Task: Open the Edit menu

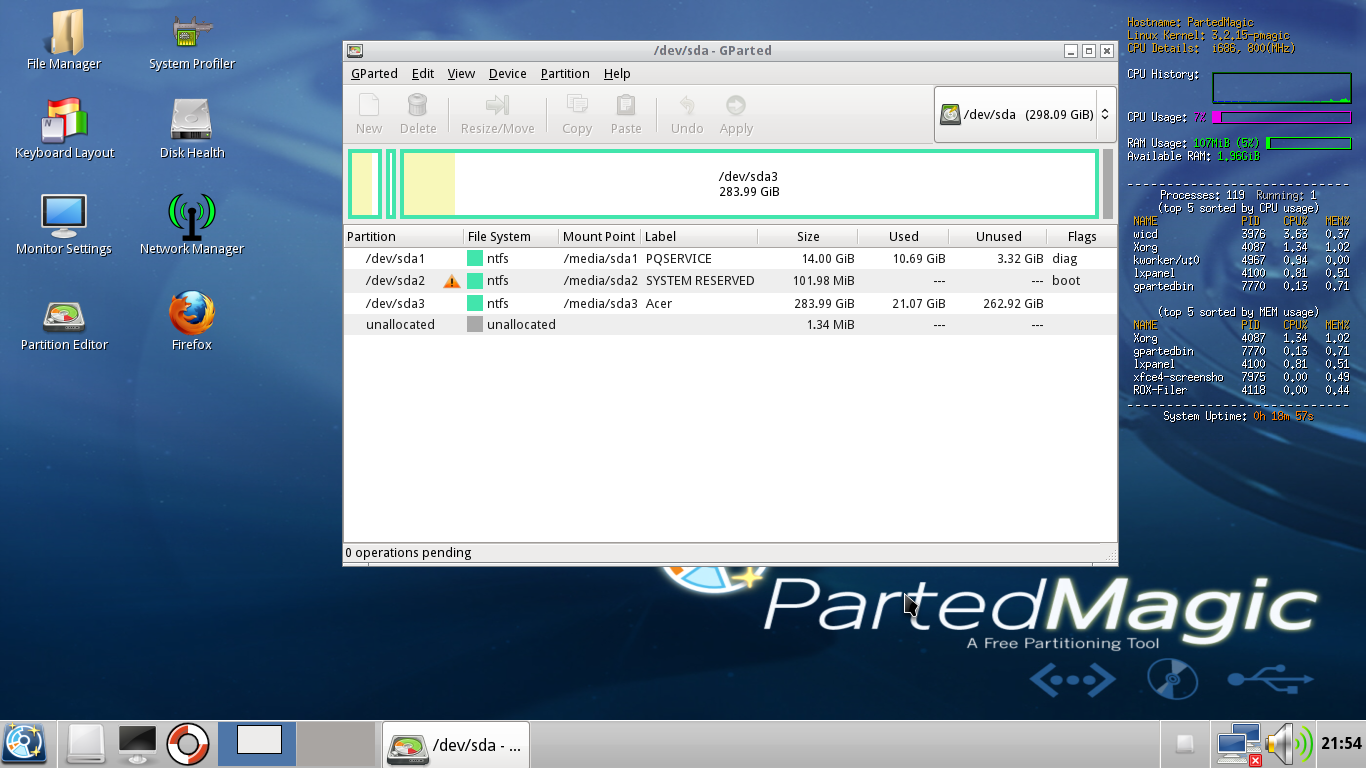Action: point(423,74)
